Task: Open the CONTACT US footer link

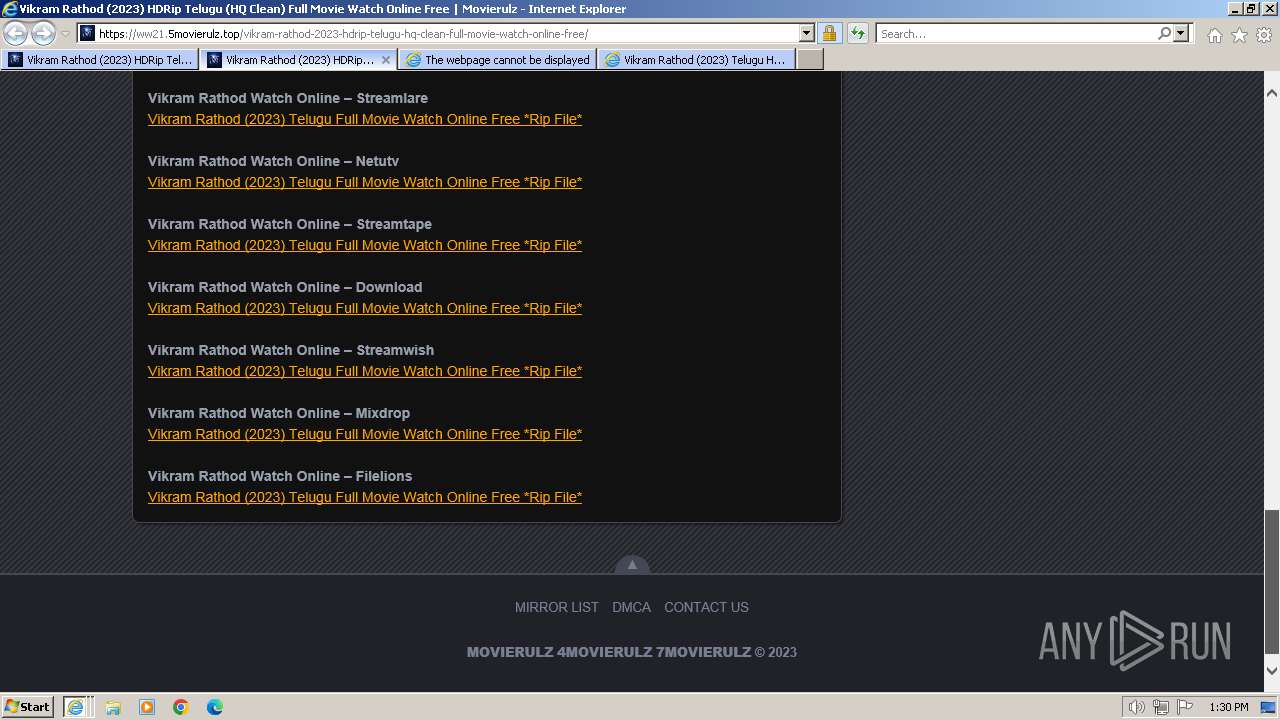Action: coord(706,607)
